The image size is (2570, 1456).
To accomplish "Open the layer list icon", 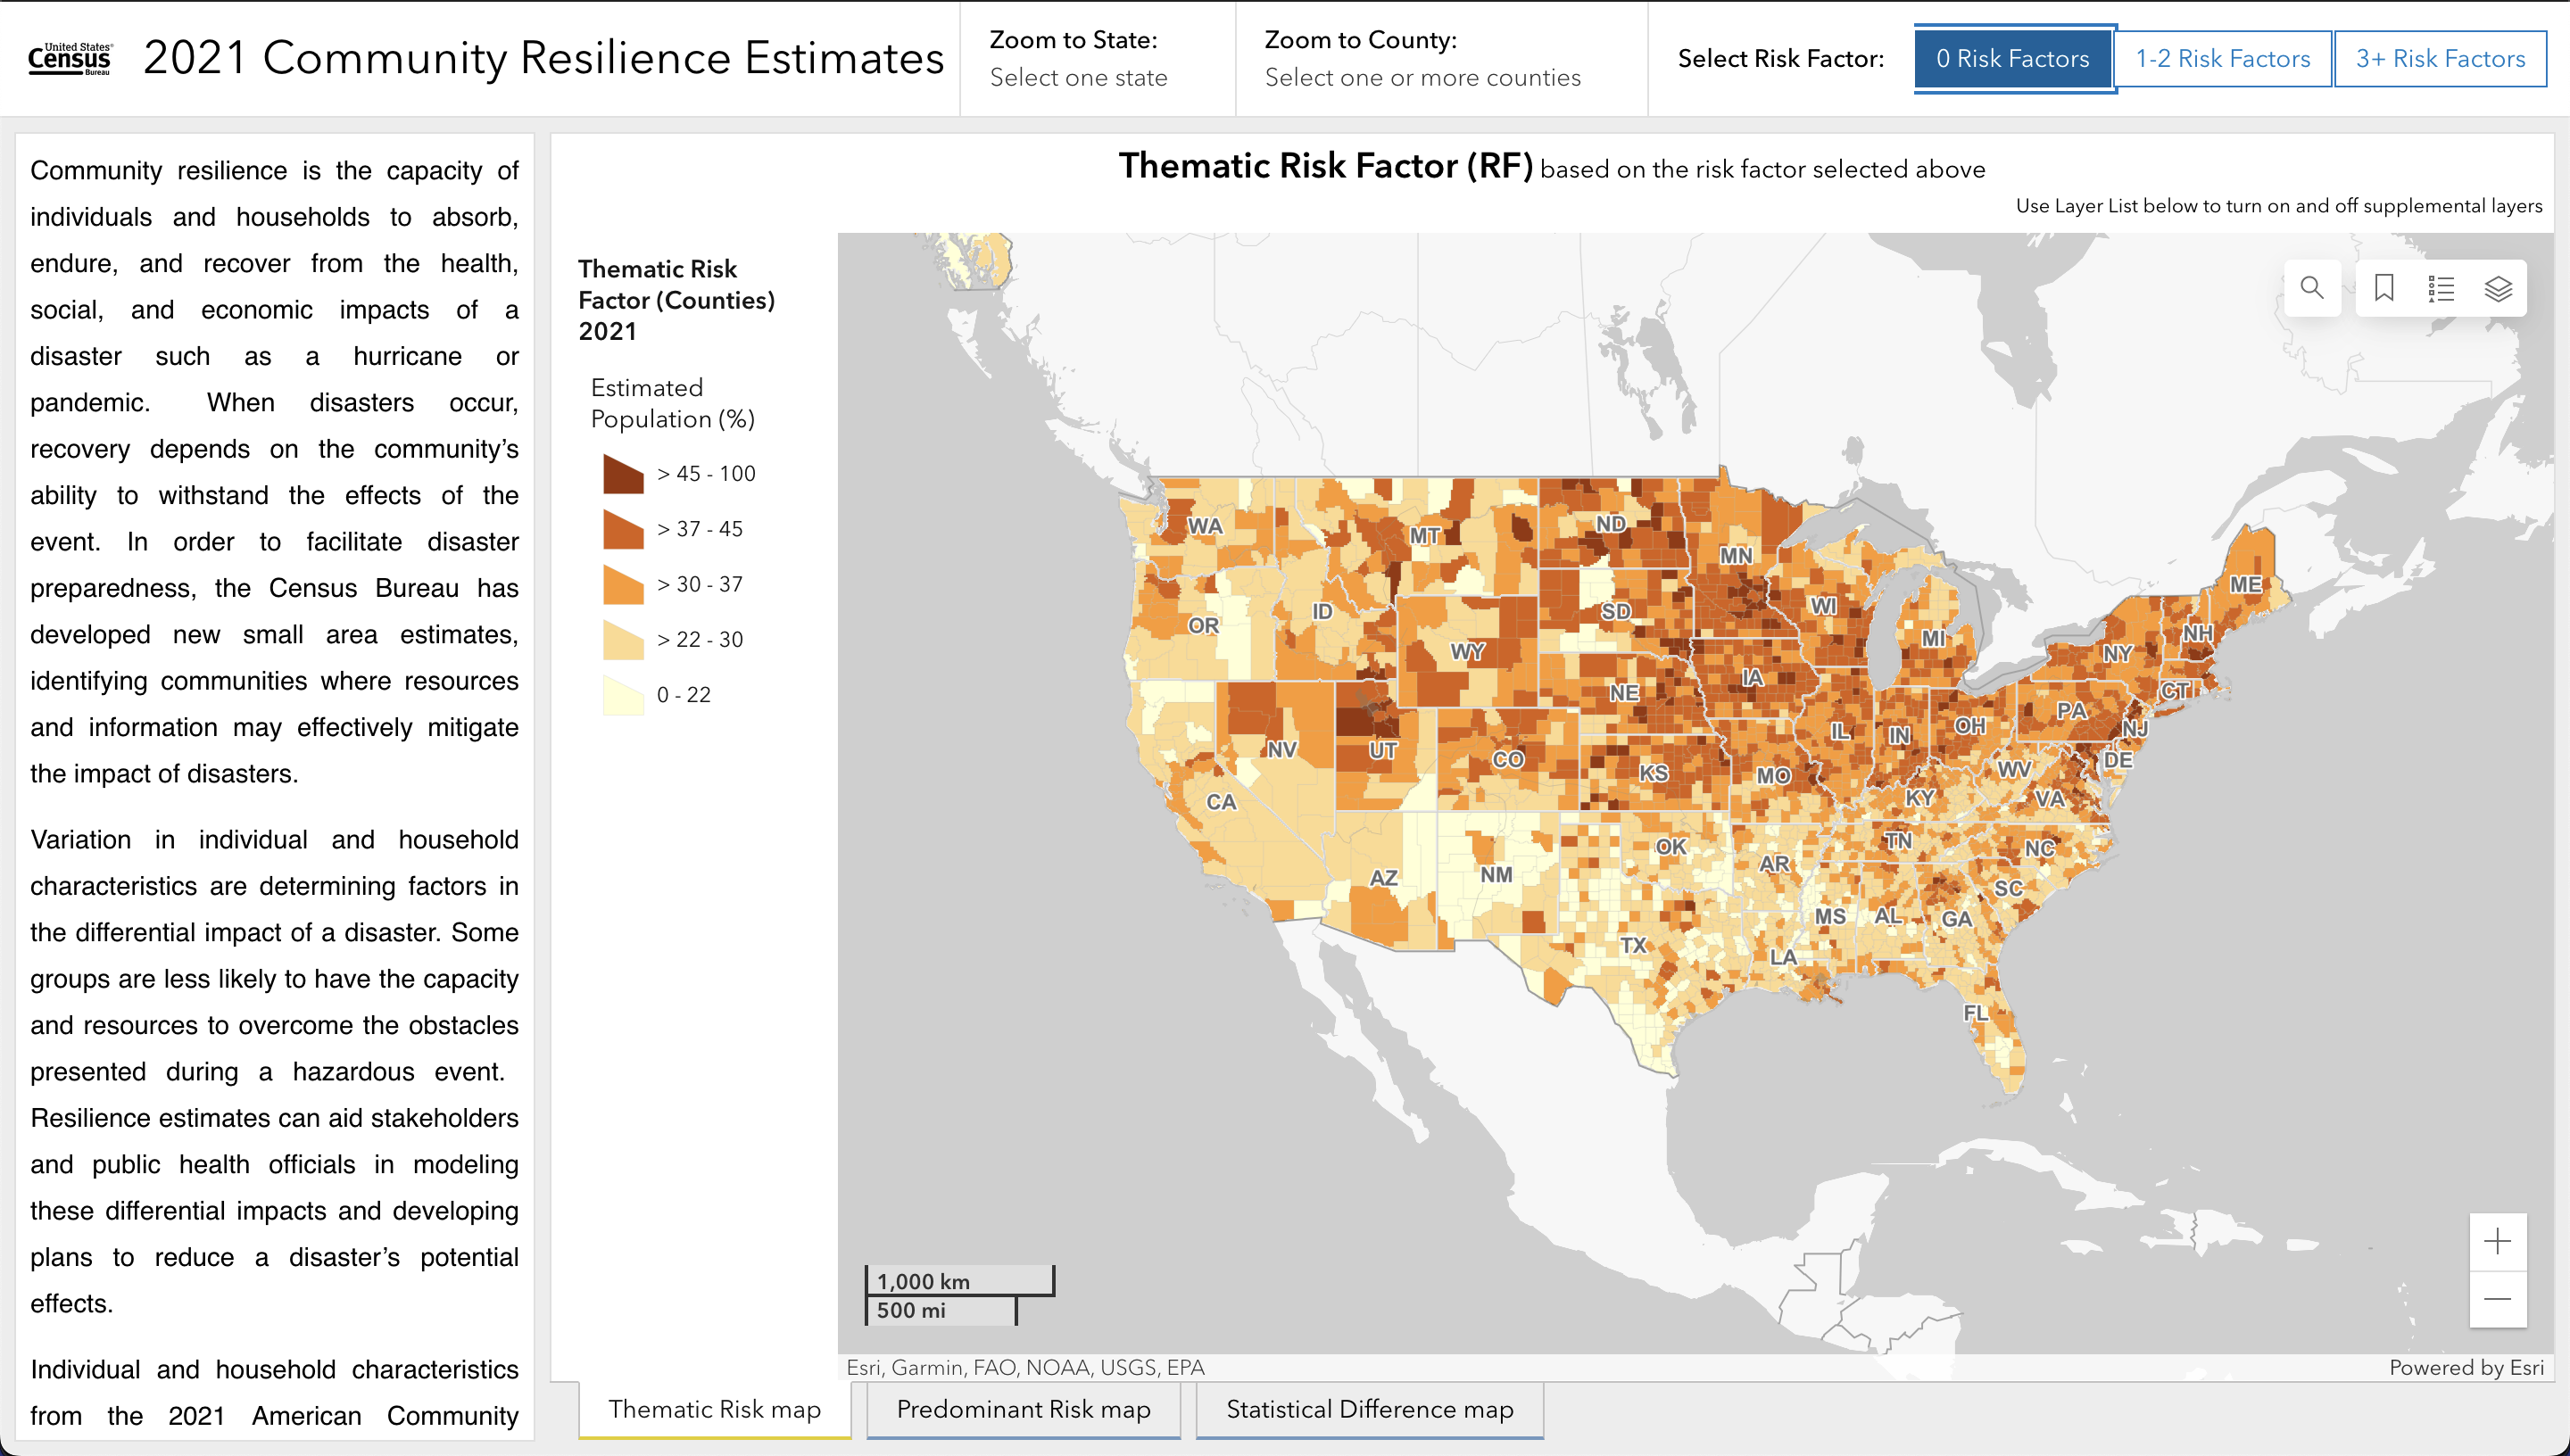I will point(2498,288).
